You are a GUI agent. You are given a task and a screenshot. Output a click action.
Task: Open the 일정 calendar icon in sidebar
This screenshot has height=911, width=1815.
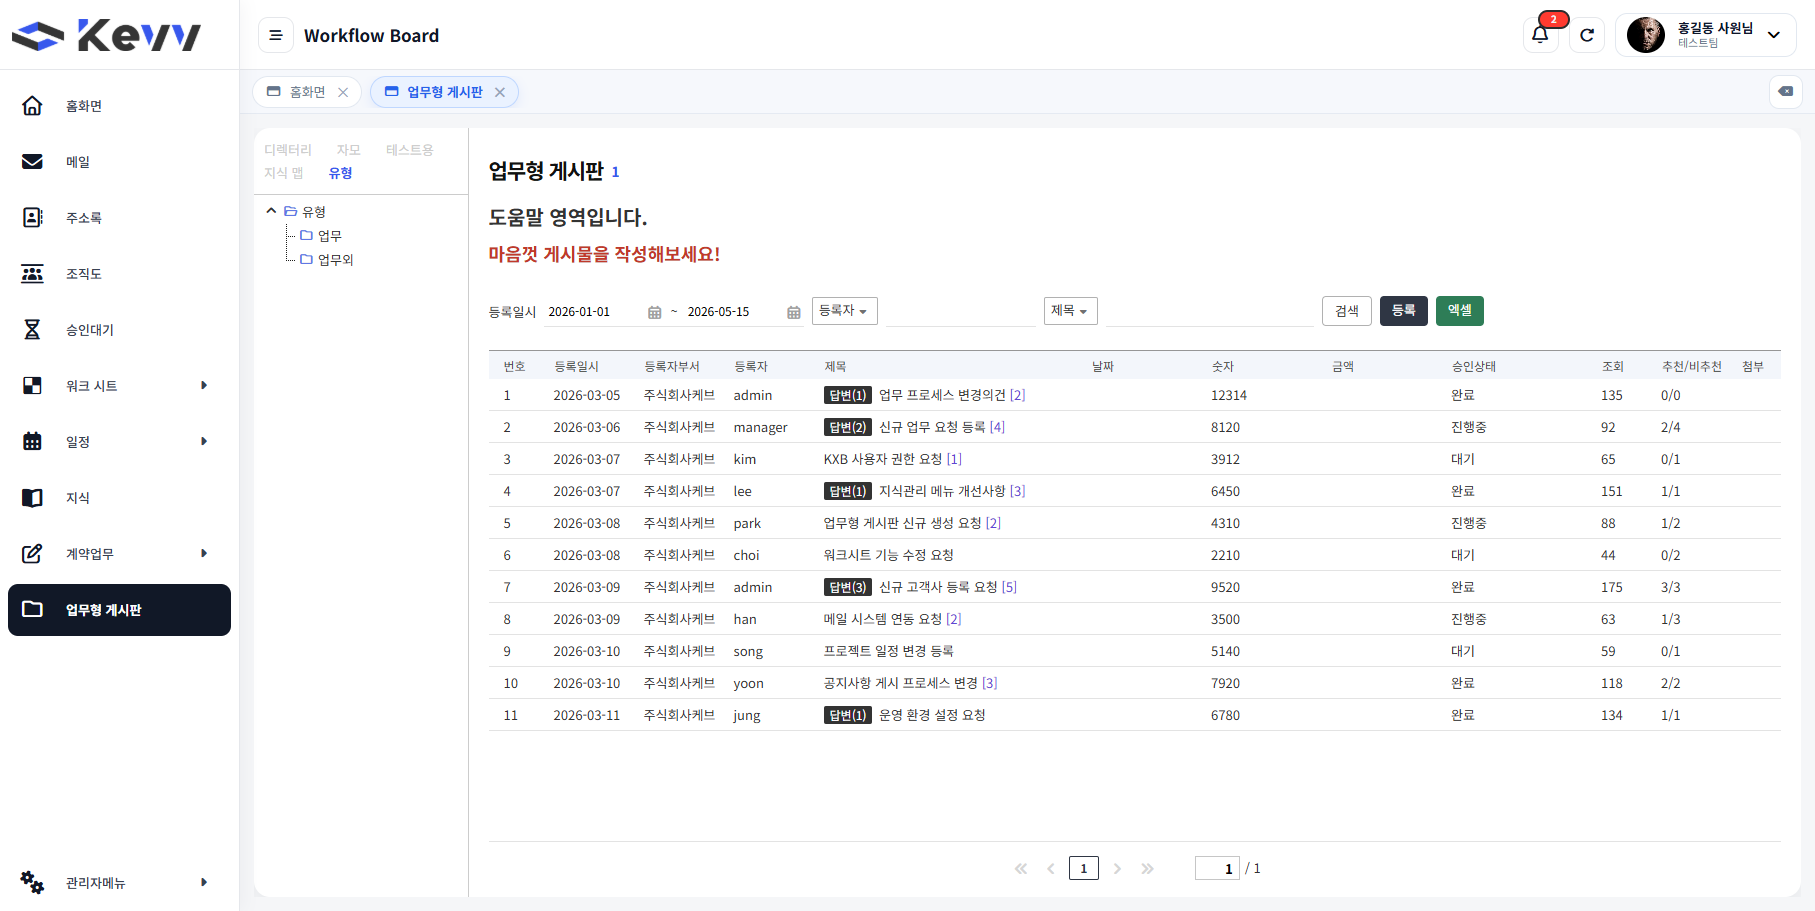coord(32,441)
